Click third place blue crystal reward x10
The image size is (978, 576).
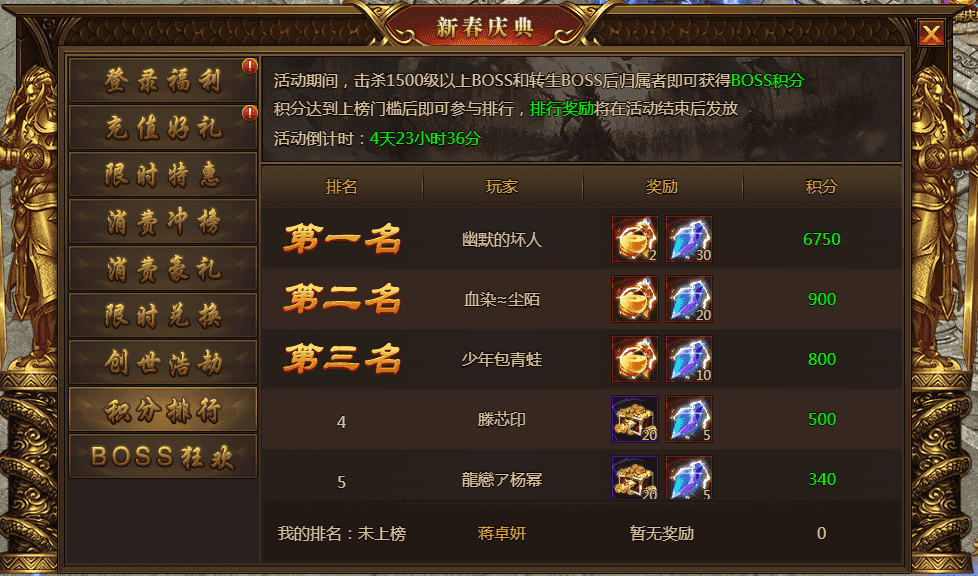[x=689, y=359]
